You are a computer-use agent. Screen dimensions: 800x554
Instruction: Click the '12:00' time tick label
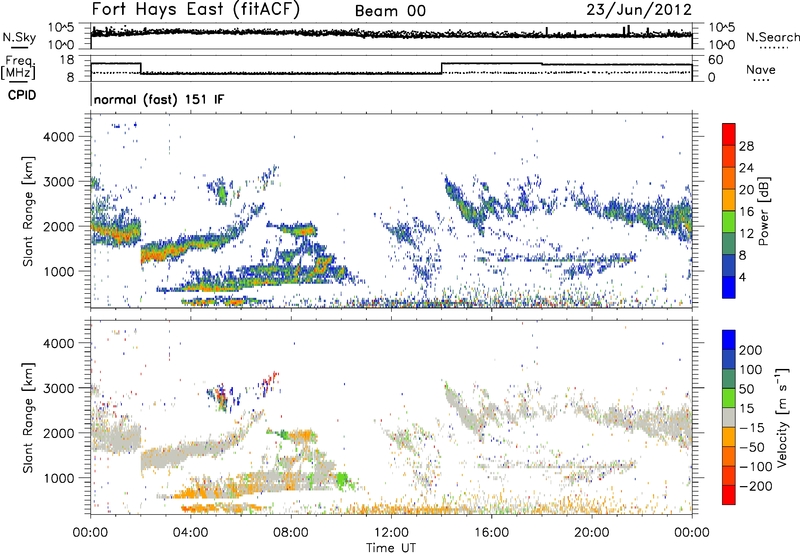[391, 533]
